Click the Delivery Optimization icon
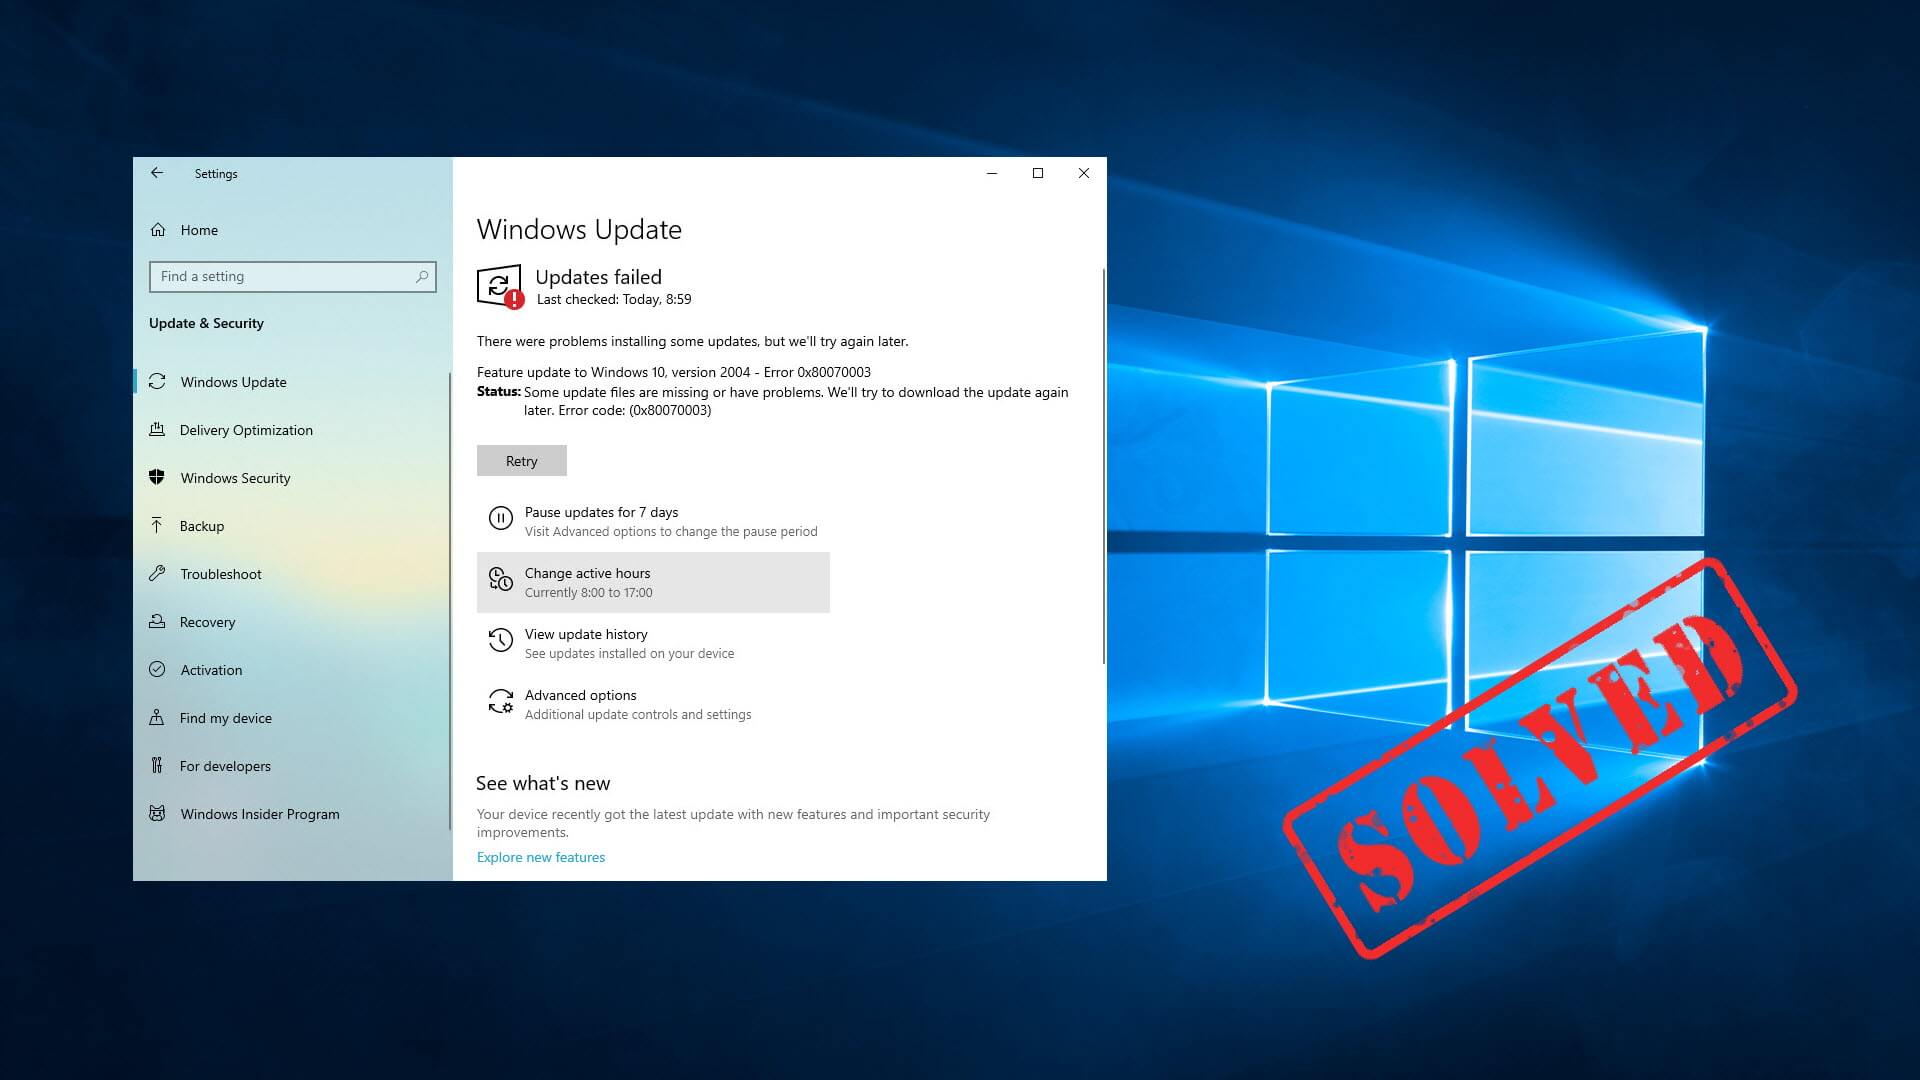The height and width of the screenshot is (1080, 1920). coord(157,429)
